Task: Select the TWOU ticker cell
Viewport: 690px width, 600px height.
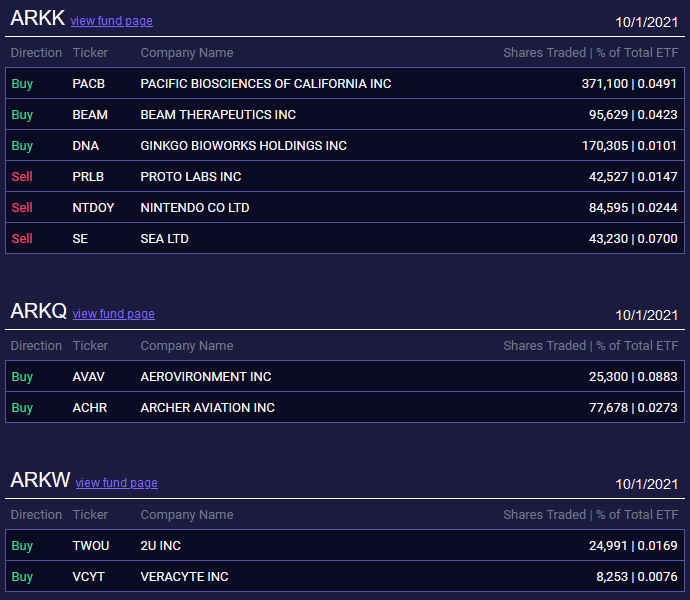Action: click(x=91, y=545)
